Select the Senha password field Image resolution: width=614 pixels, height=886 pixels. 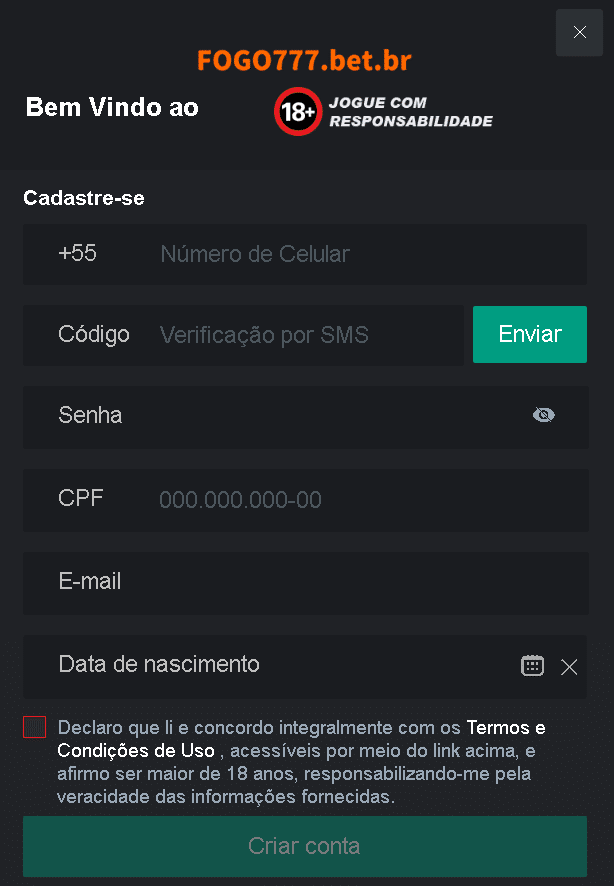320,416
